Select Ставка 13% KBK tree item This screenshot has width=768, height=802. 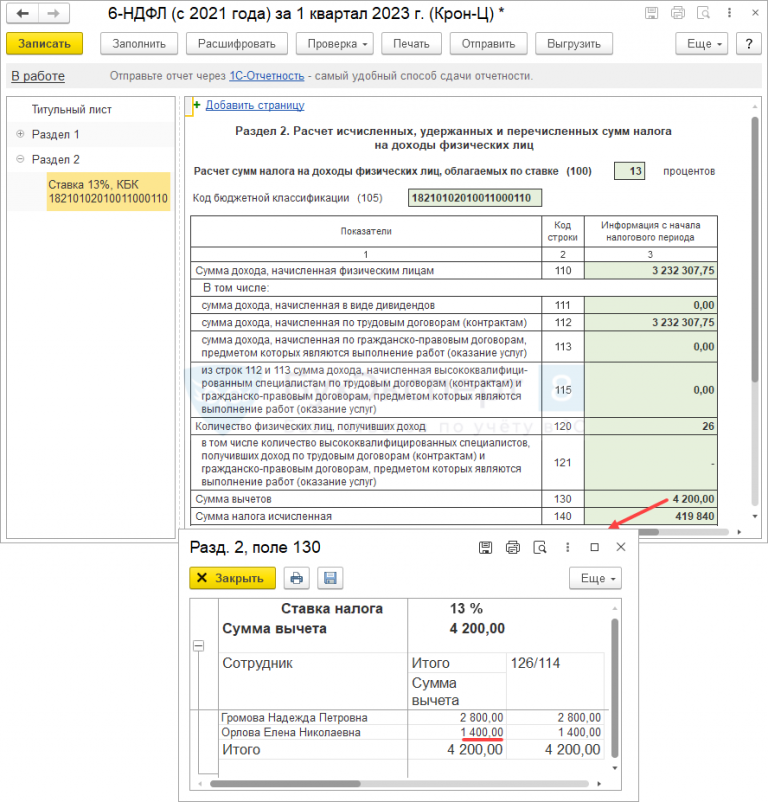[108, 191]
